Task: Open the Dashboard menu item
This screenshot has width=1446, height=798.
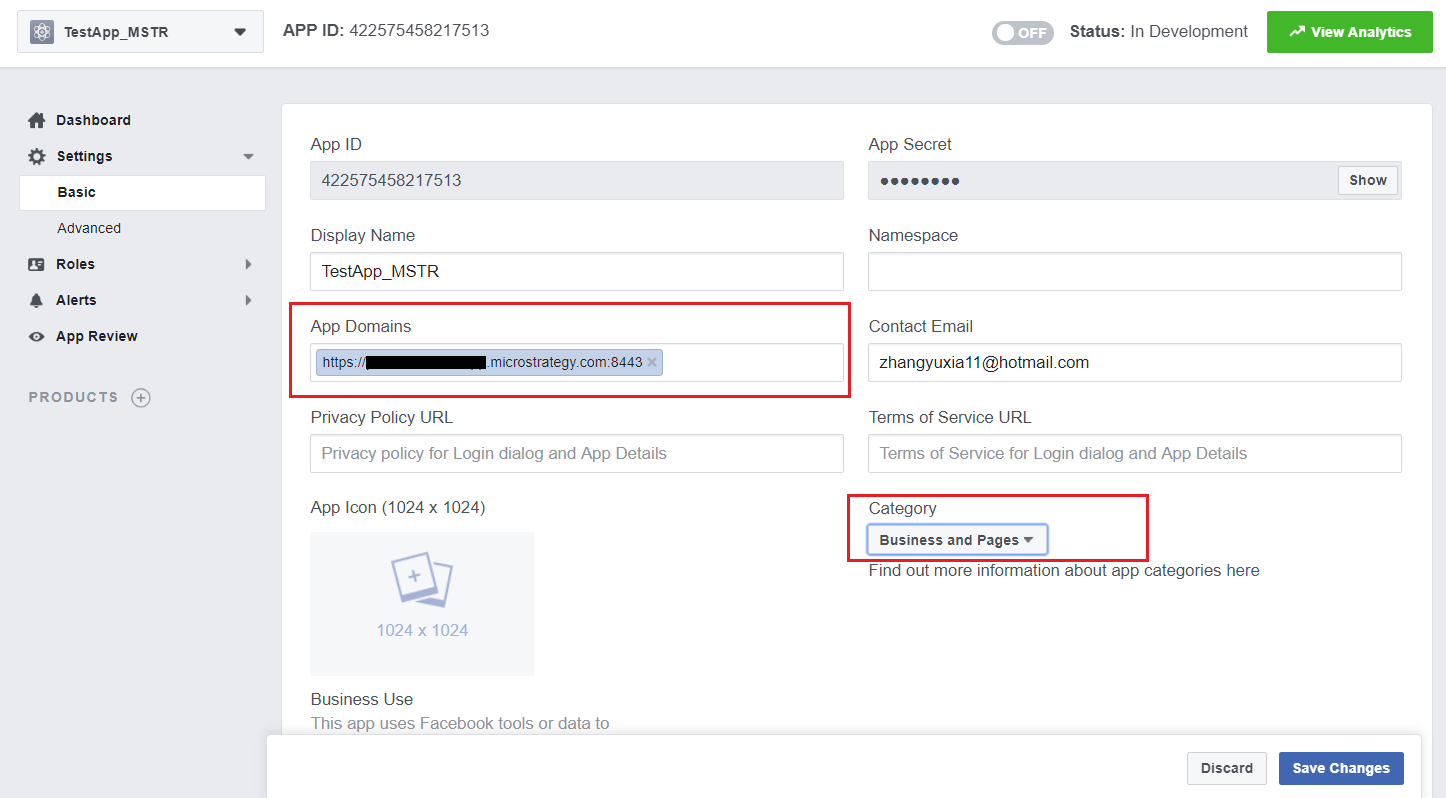Action: (93, 120)
